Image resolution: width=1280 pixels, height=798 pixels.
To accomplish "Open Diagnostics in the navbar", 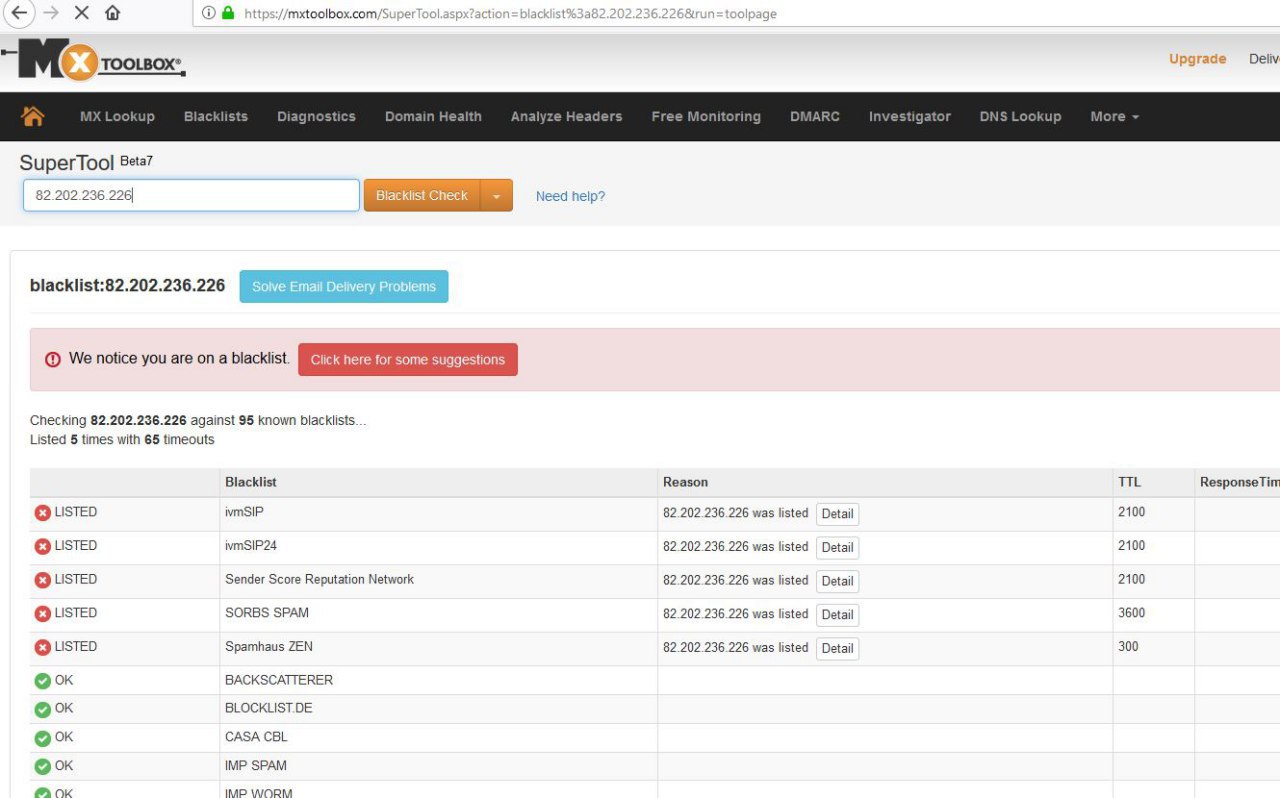I will point(316,116).
